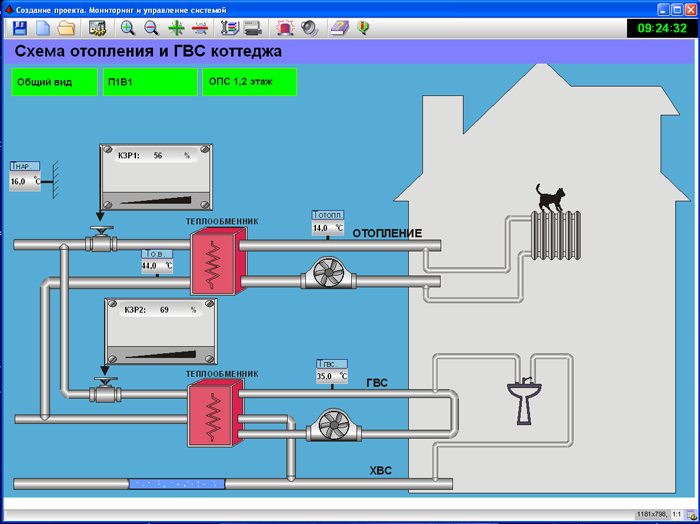The image size is (700, 524).
Task: Click the zoom out magnifier
Action: pos(151,28)
